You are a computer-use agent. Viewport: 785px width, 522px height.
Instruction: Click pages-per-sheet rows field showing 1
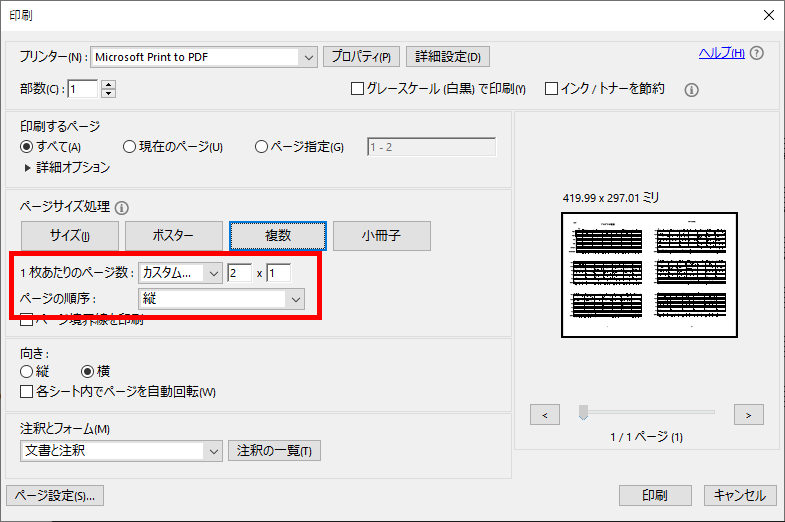[278, 273]
